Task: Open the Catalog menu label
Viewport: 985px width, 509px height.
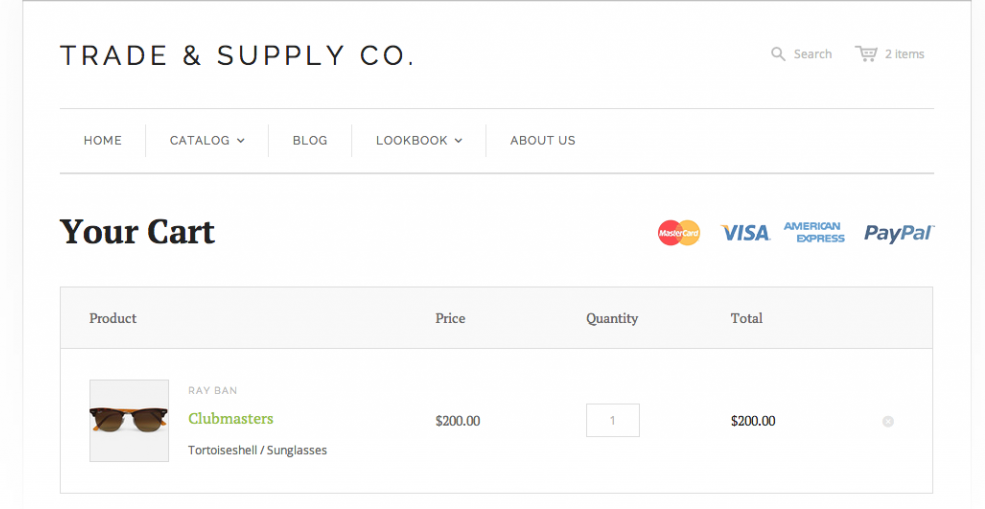Action: click(200, 141)
